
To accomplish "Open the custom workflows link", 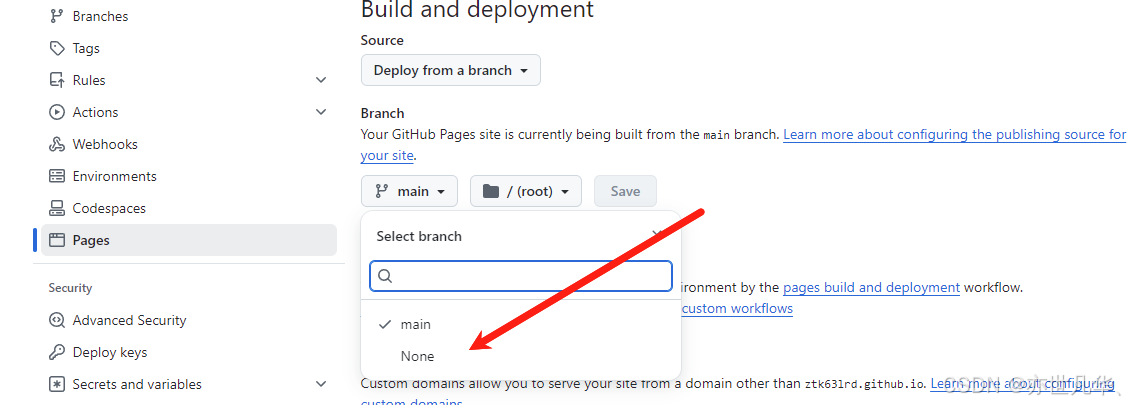I will [x=738, y=308].
